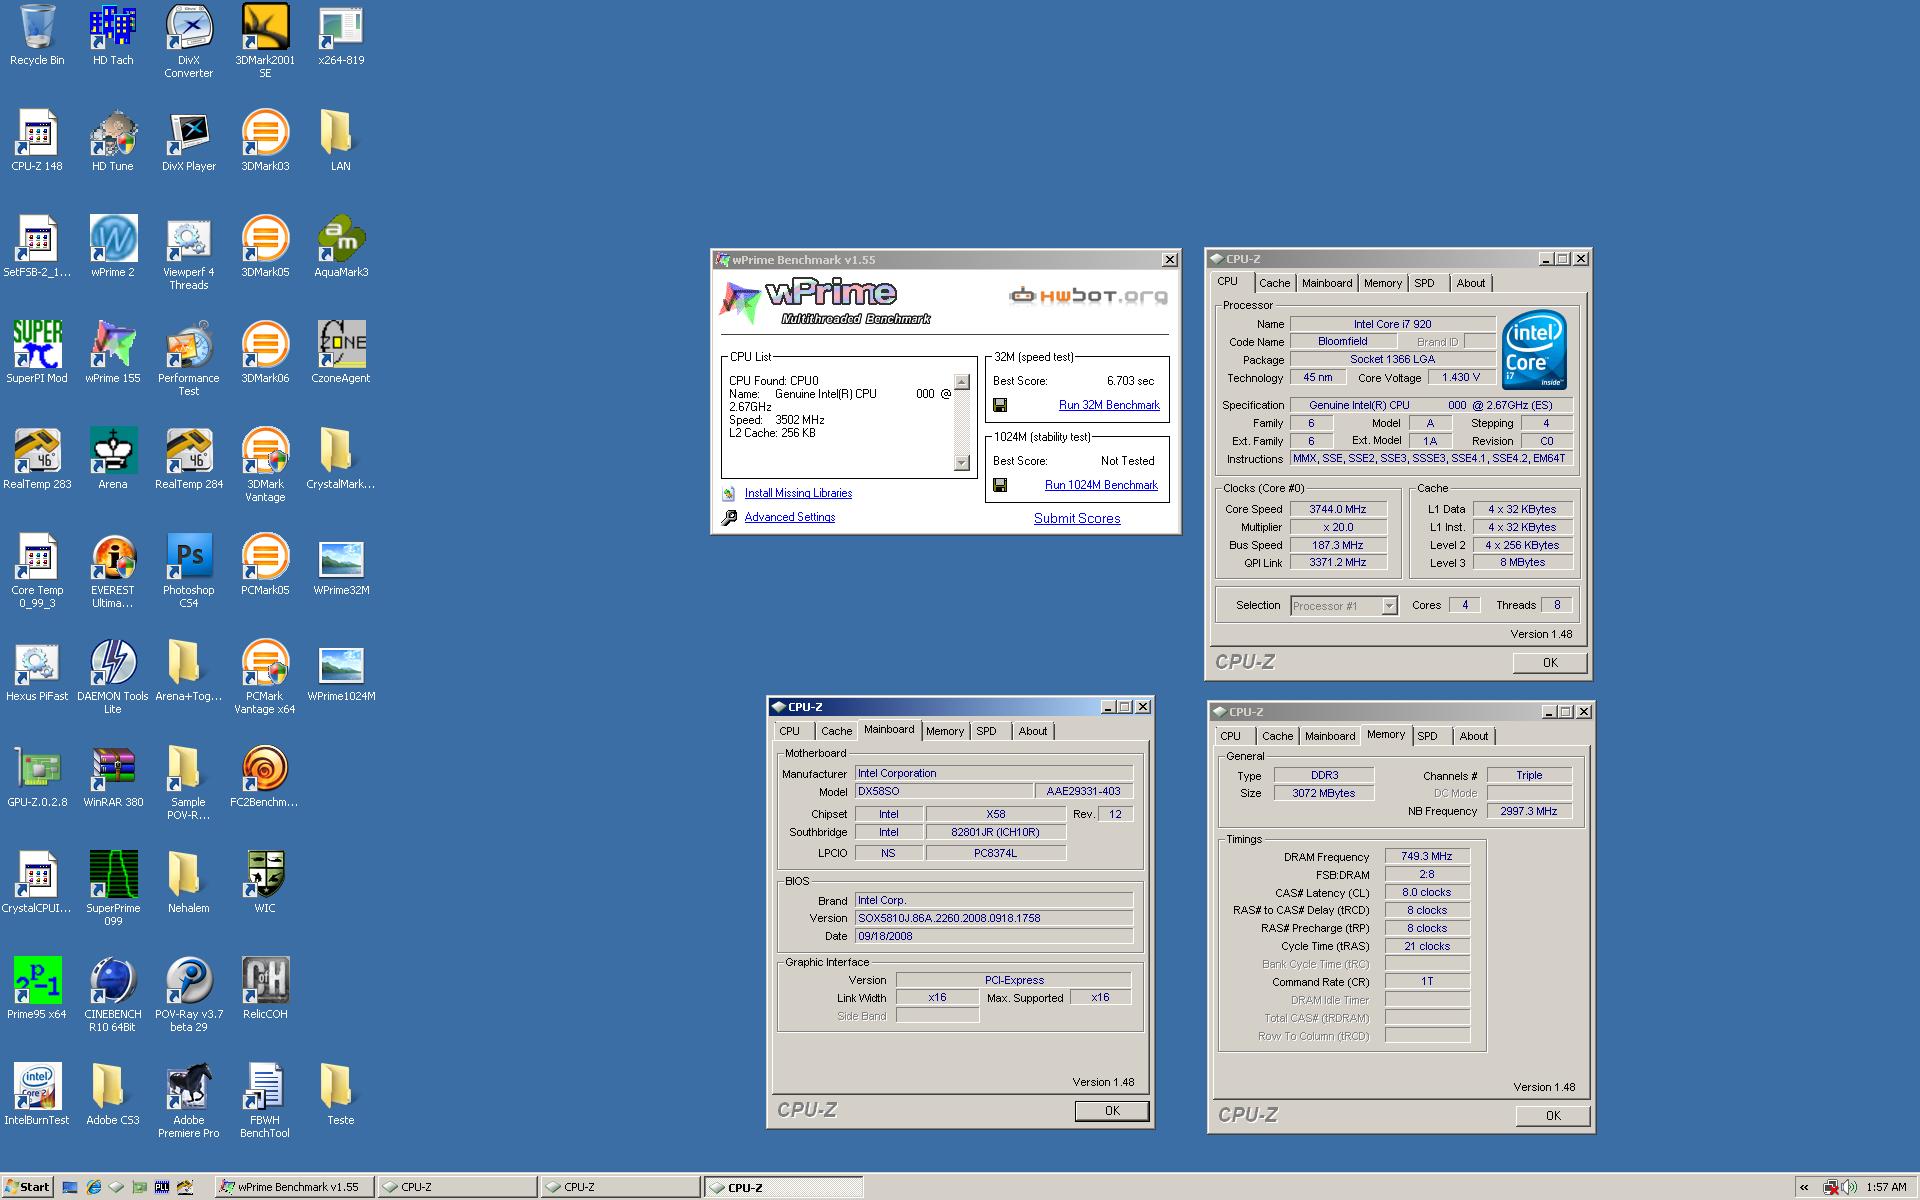Click the Windows Start button
Screen dimensions: 1920x1200
pyautogui.click(x=27, y=1187)
